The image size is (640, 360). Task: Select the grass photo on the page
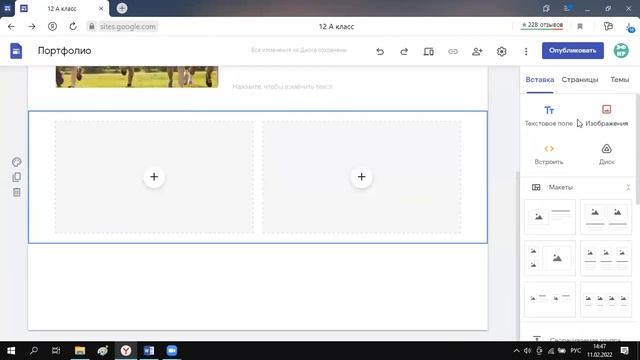(x=137, y=77)
